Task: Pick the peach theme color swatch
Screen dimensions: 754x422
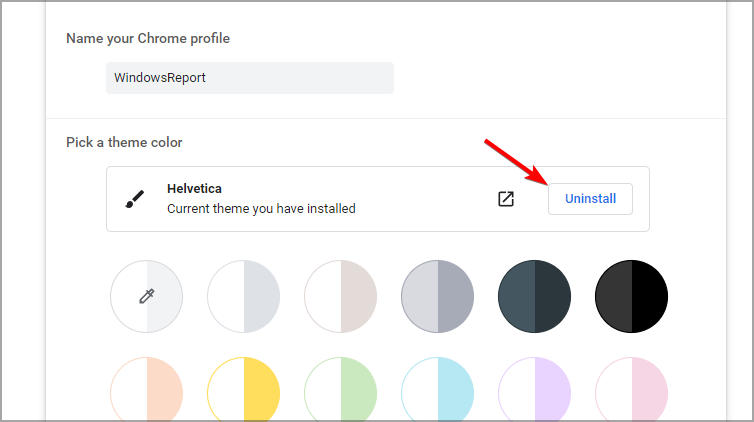Action: (147, 389)
